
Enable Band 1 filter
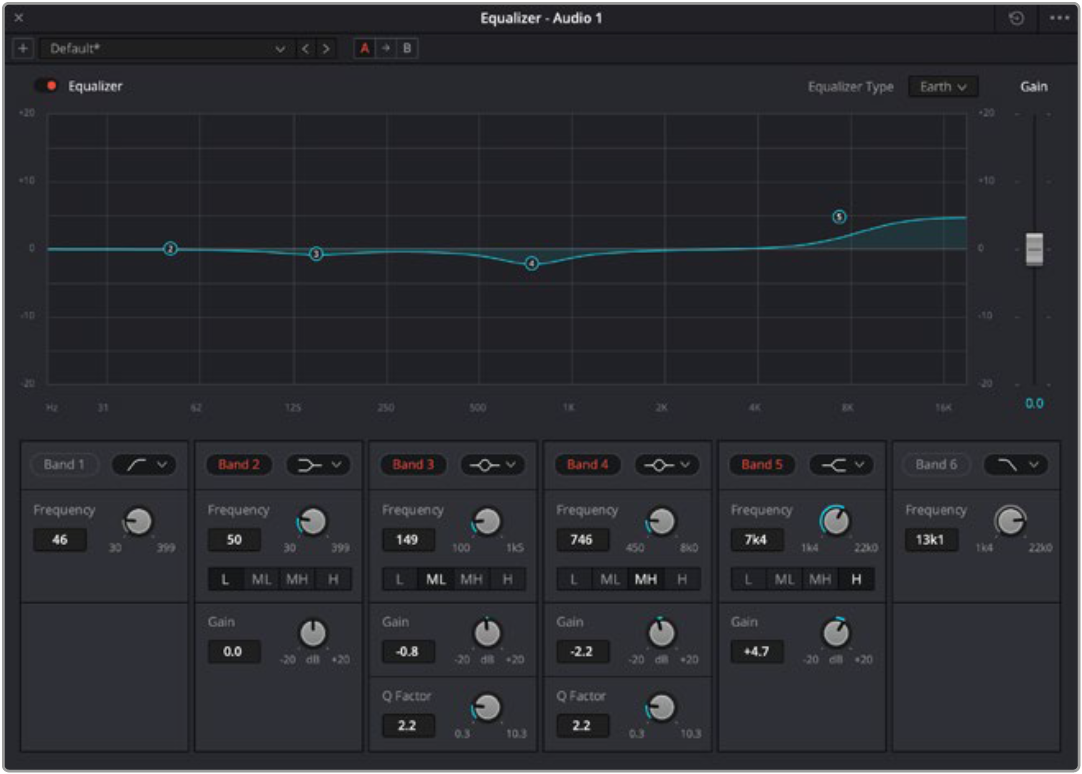click(64, 464)
